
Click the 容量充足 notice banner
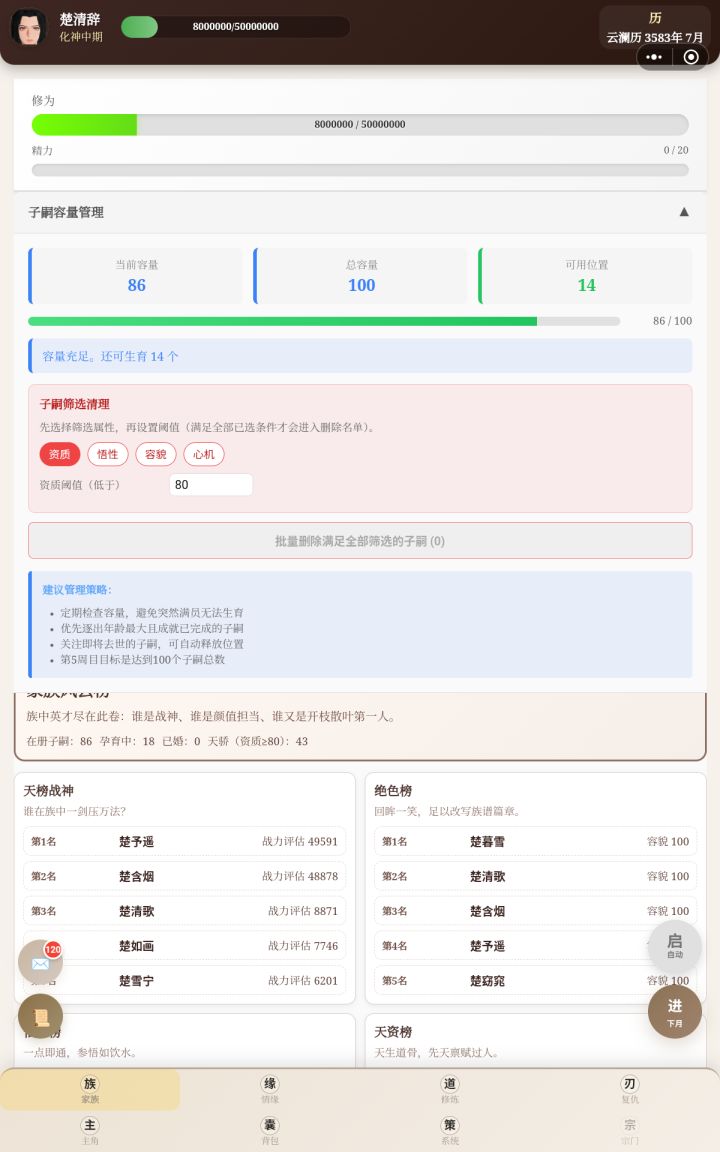[x=360, y=356]
